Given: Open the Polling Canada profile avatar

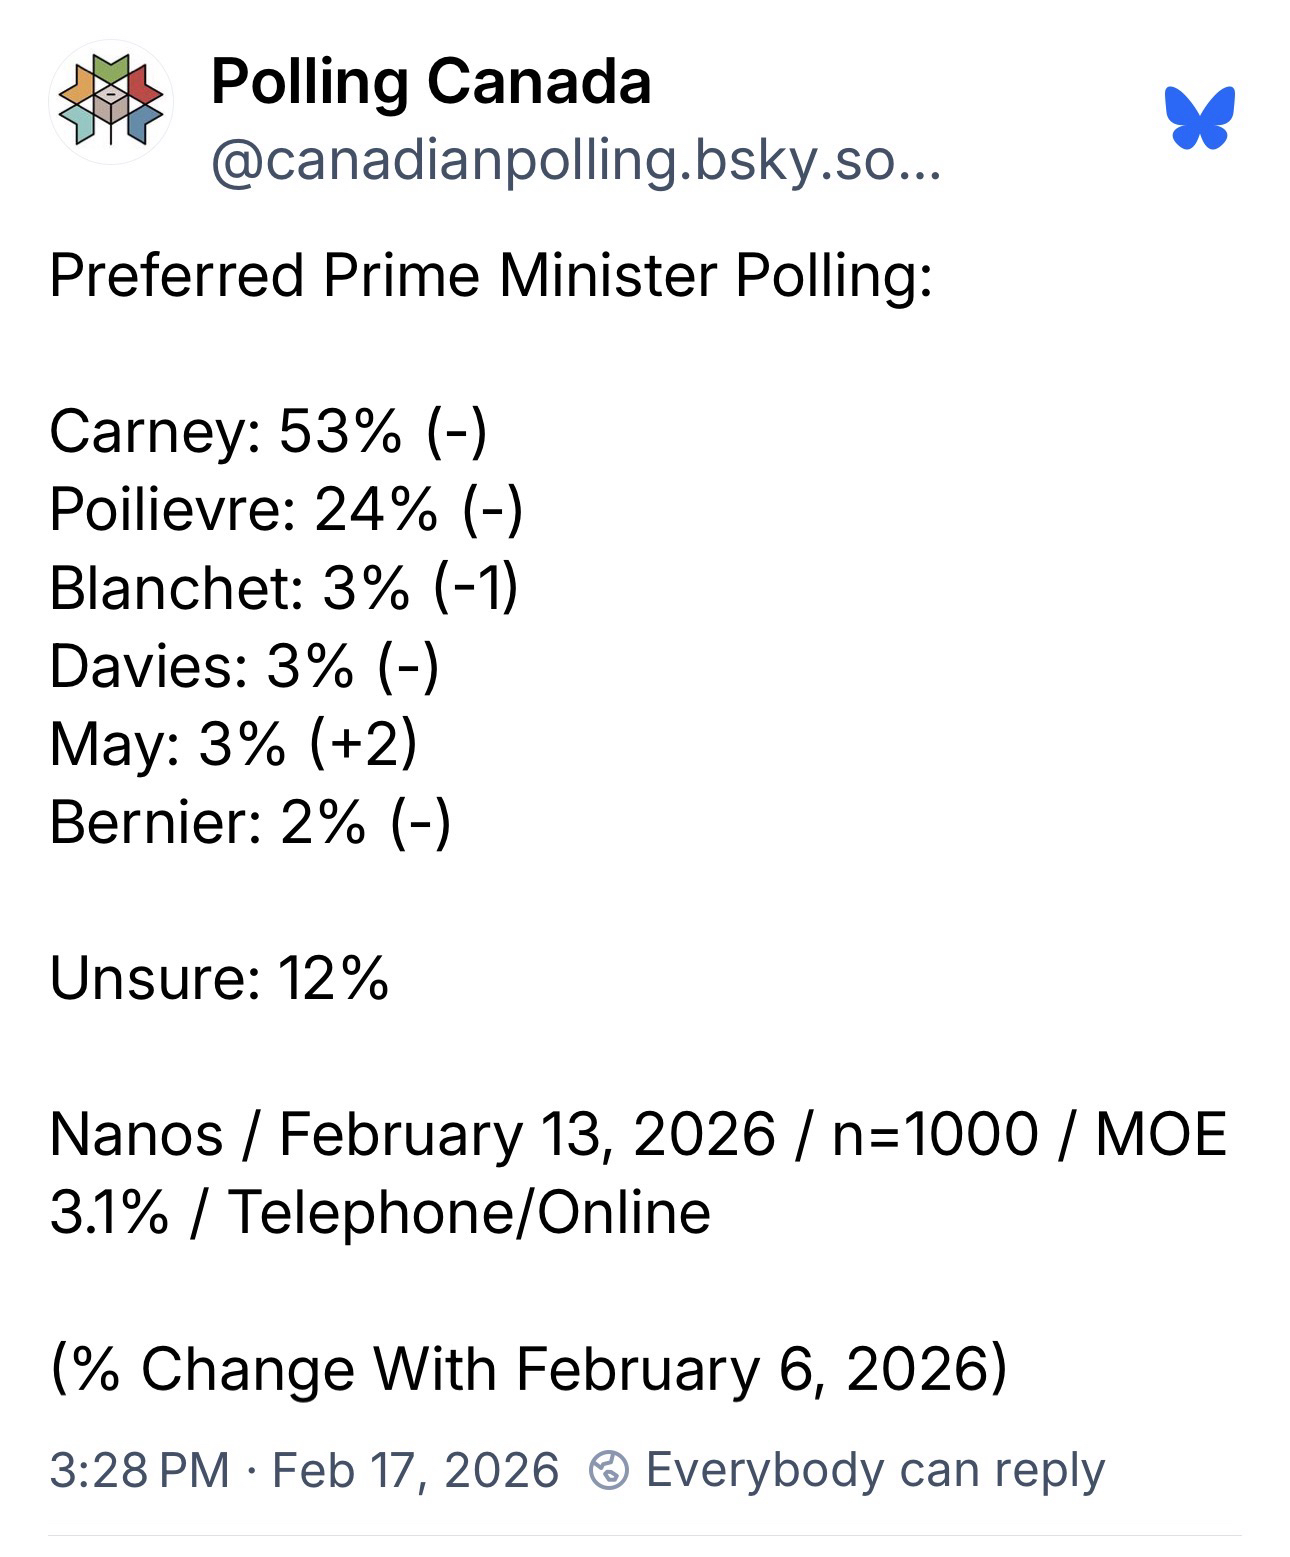Looking at the screenshot, I should (x=111, y=102).
